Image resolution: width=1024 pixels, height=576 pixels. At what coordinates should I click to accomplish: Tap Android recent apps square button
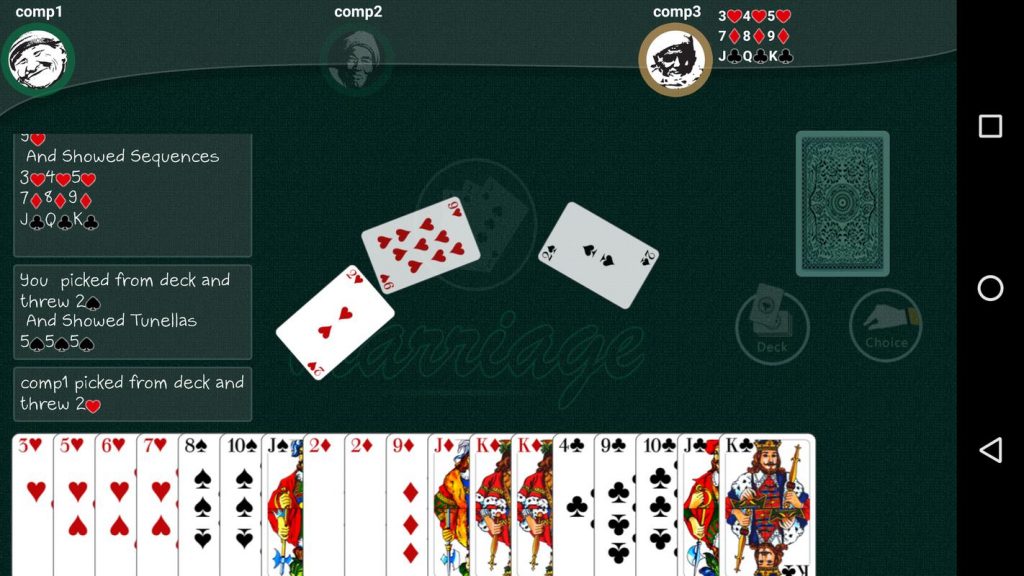(991, 126)
